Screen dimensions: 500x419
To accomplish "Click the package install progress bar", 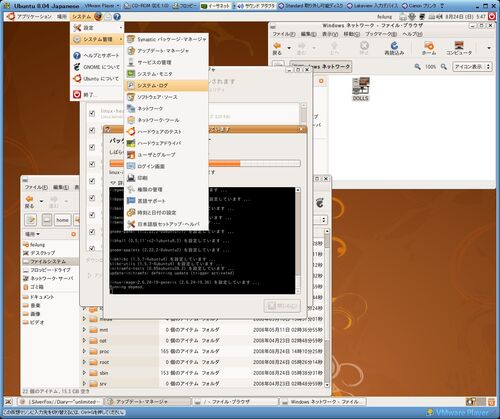I will [205, 163].
